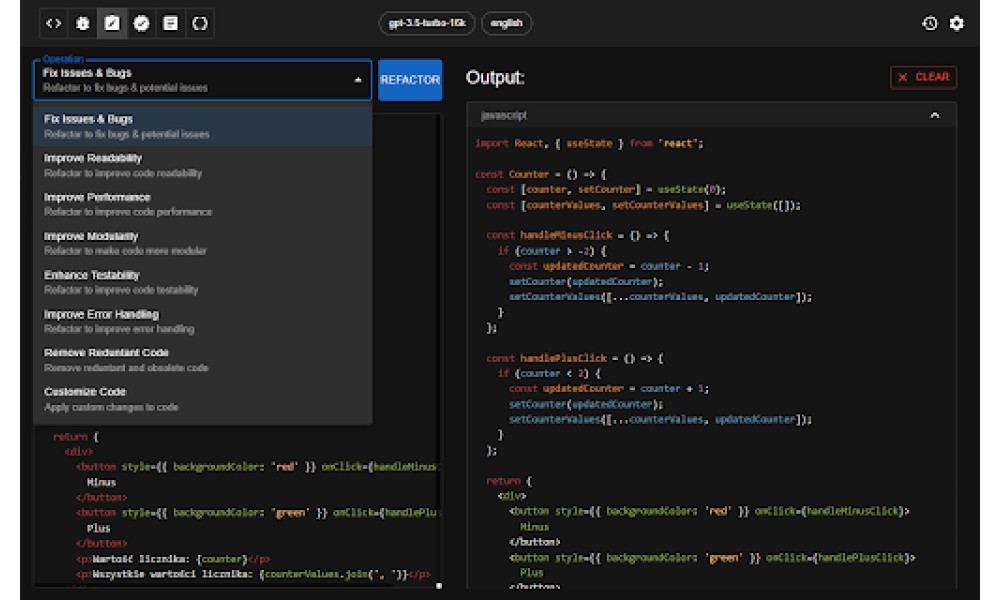Choose Fix Issues & Bugs option in list

(x=202, y=126)
